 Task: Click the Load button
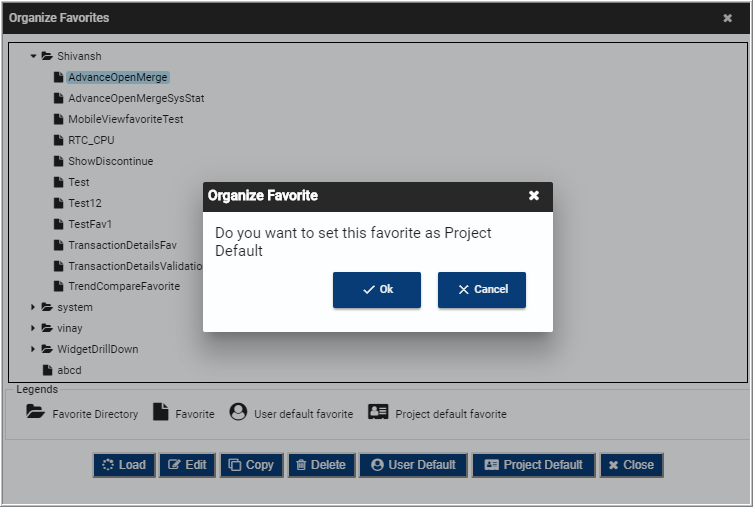[124, 465]
